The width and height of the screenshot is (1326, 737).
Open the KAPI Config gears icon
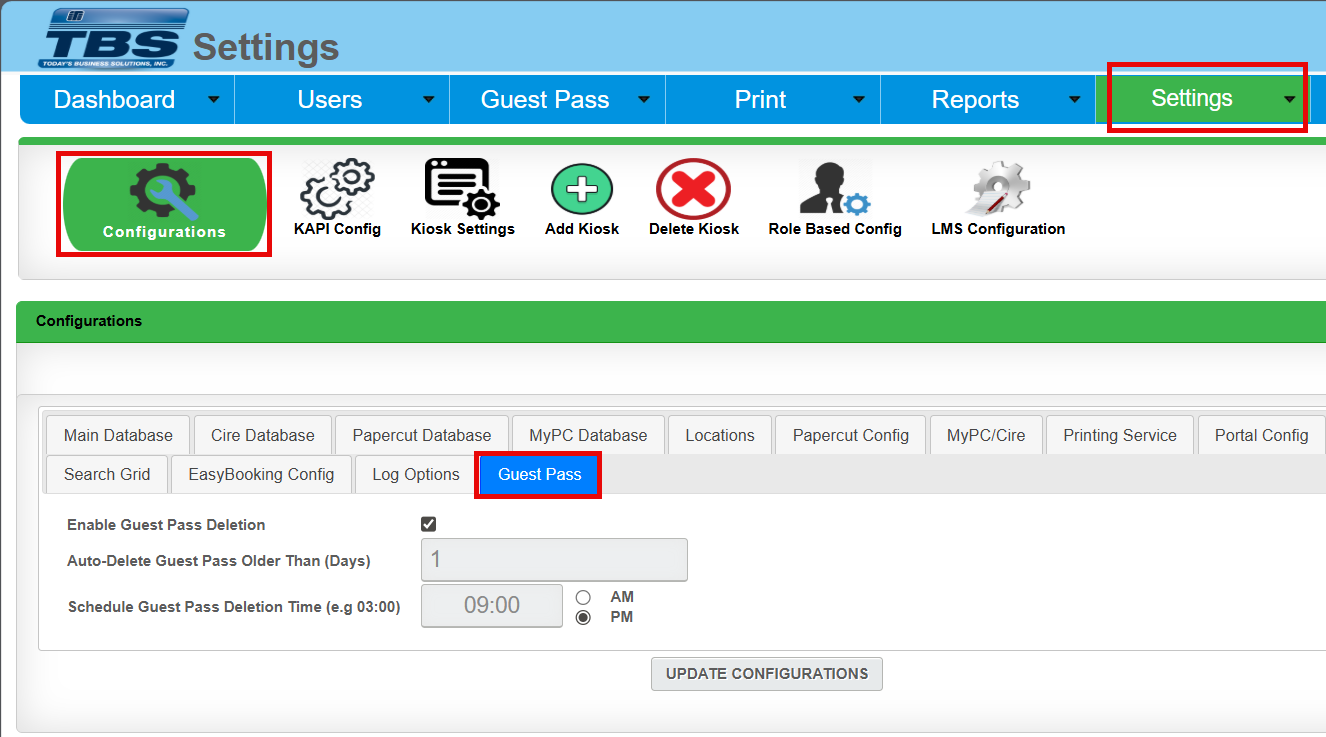coord(337,189)
